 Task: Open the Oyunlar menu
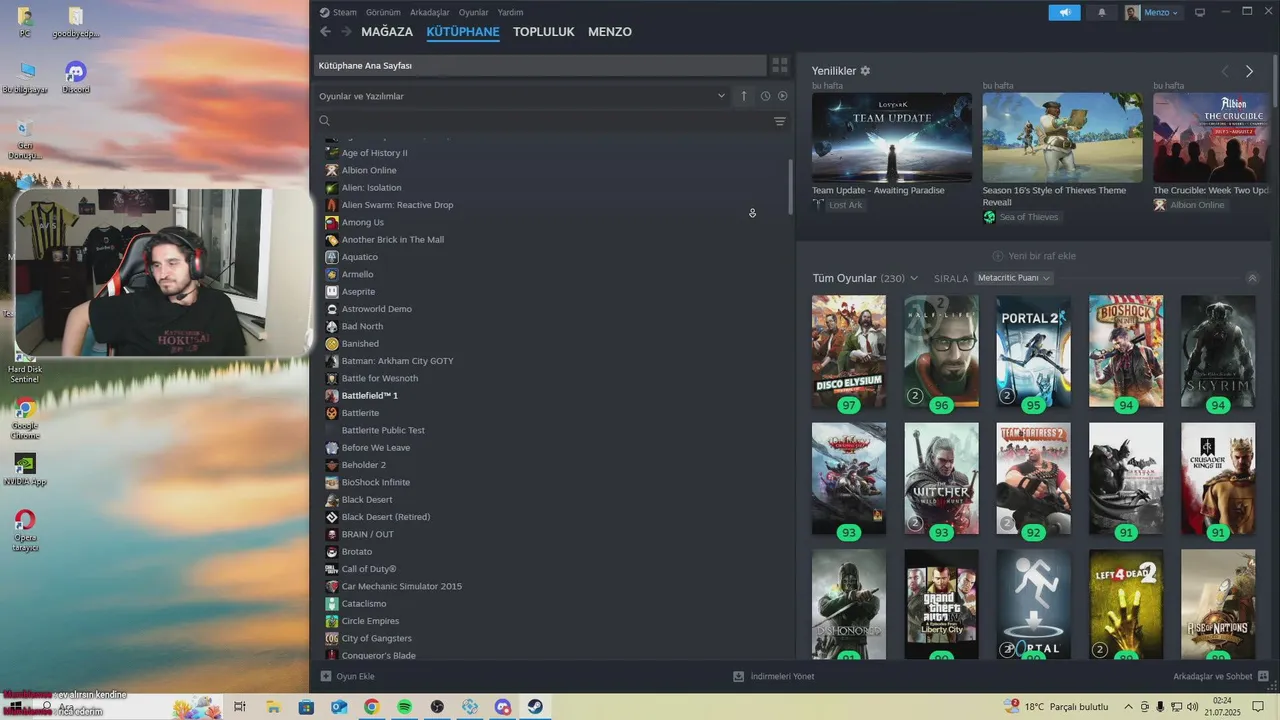click(474, 12)
